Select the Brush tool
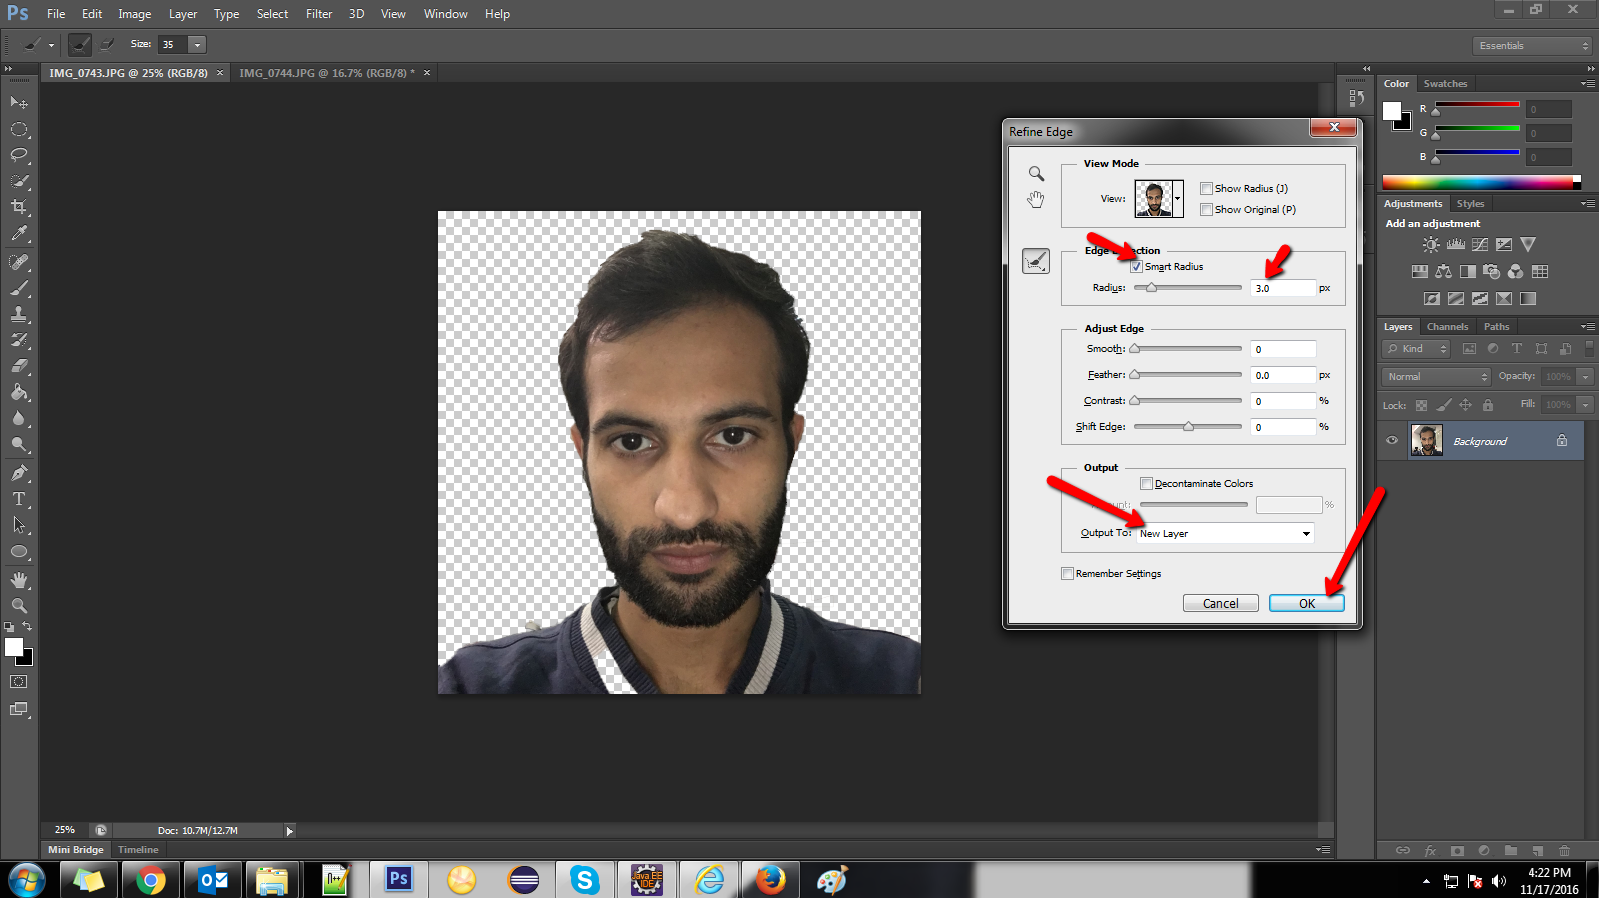Screen dimensions: 1599x898 [19, 288]
